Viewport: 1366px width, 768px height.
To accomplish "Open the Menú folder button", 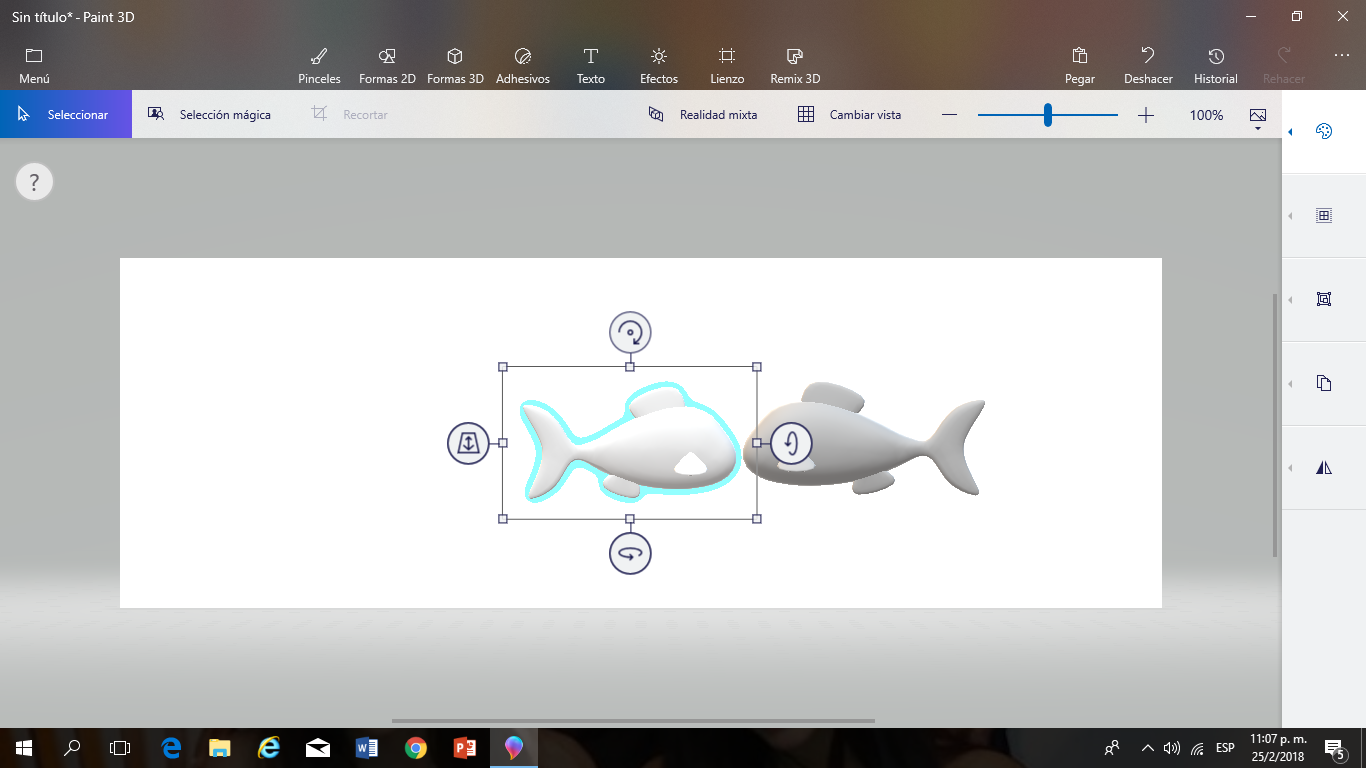I will 34,66.
